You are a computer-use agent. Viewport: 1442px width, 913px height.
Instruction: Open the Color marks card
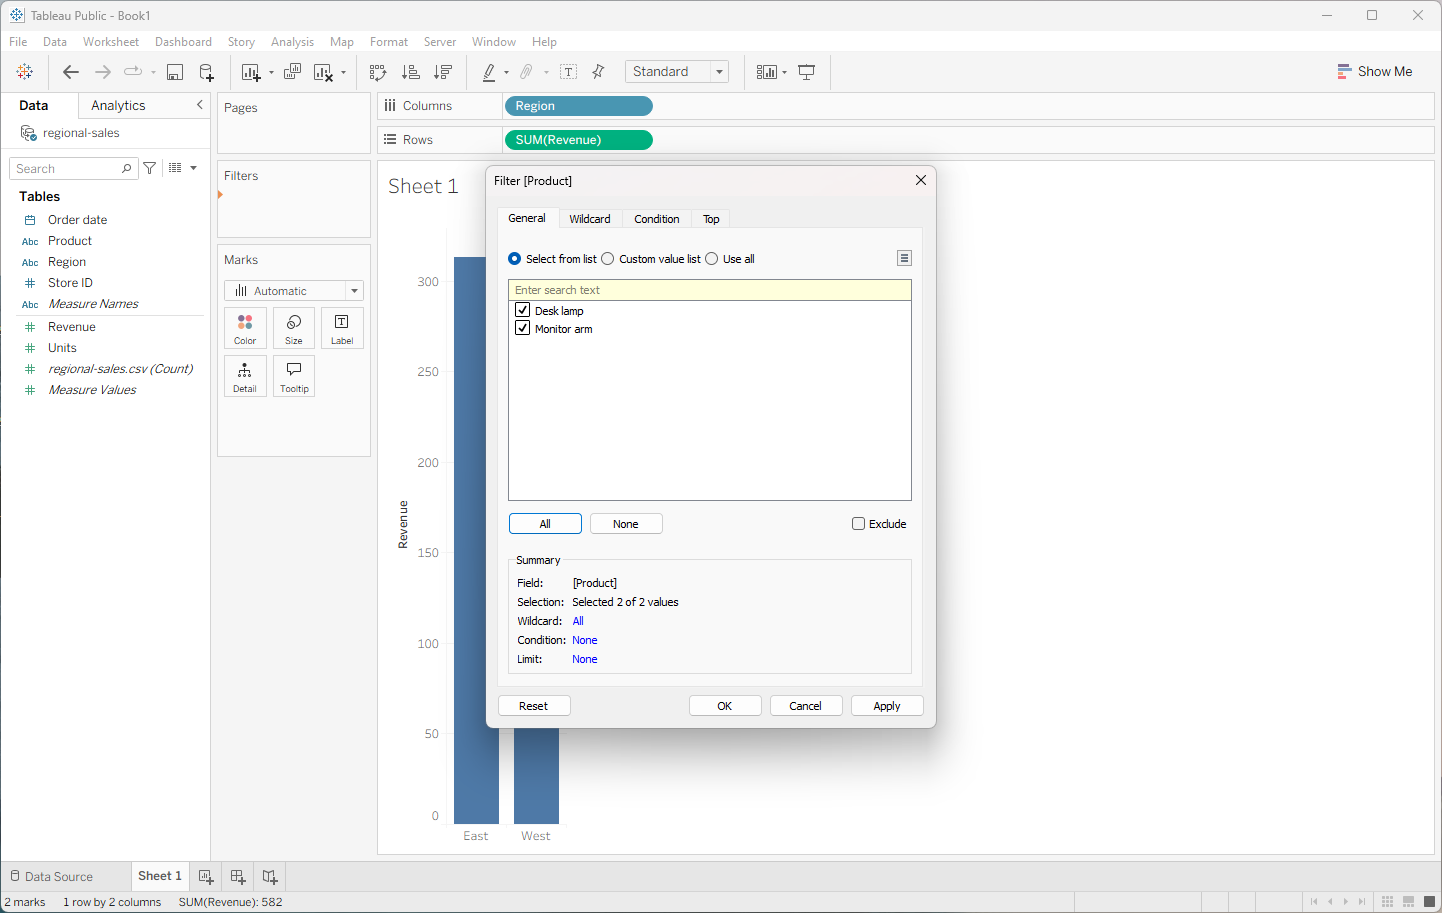[245, 328]
